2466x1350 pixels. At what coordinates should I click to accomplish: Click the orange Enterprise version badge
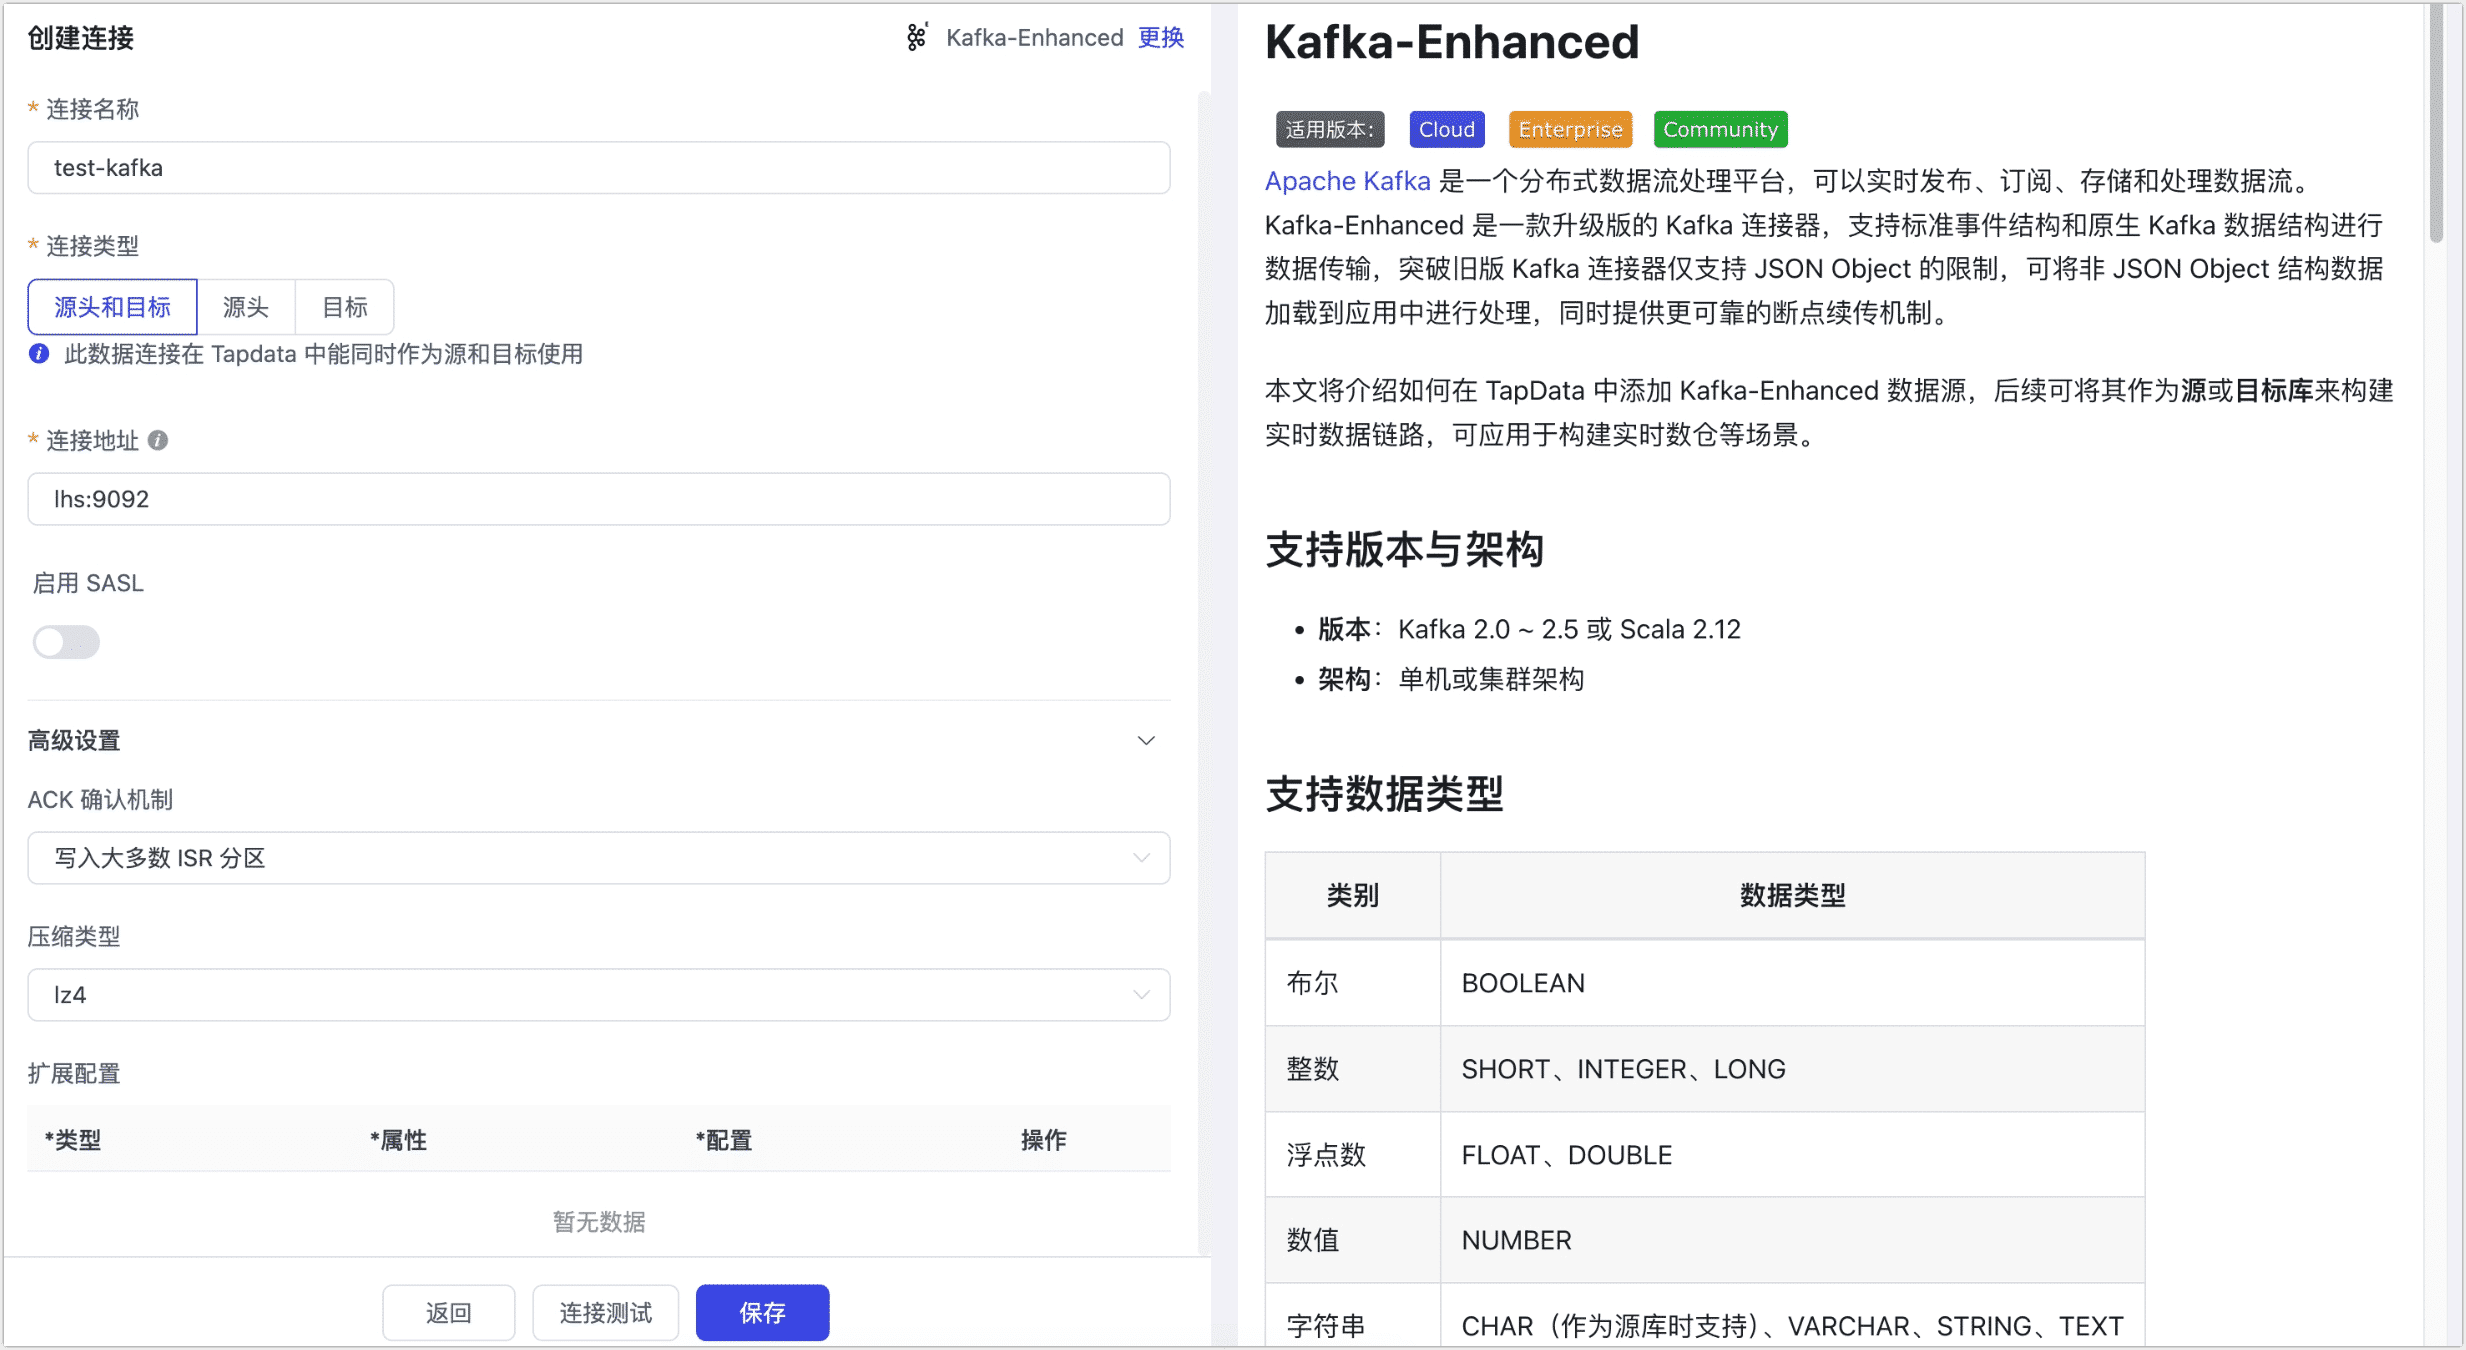1569,128
